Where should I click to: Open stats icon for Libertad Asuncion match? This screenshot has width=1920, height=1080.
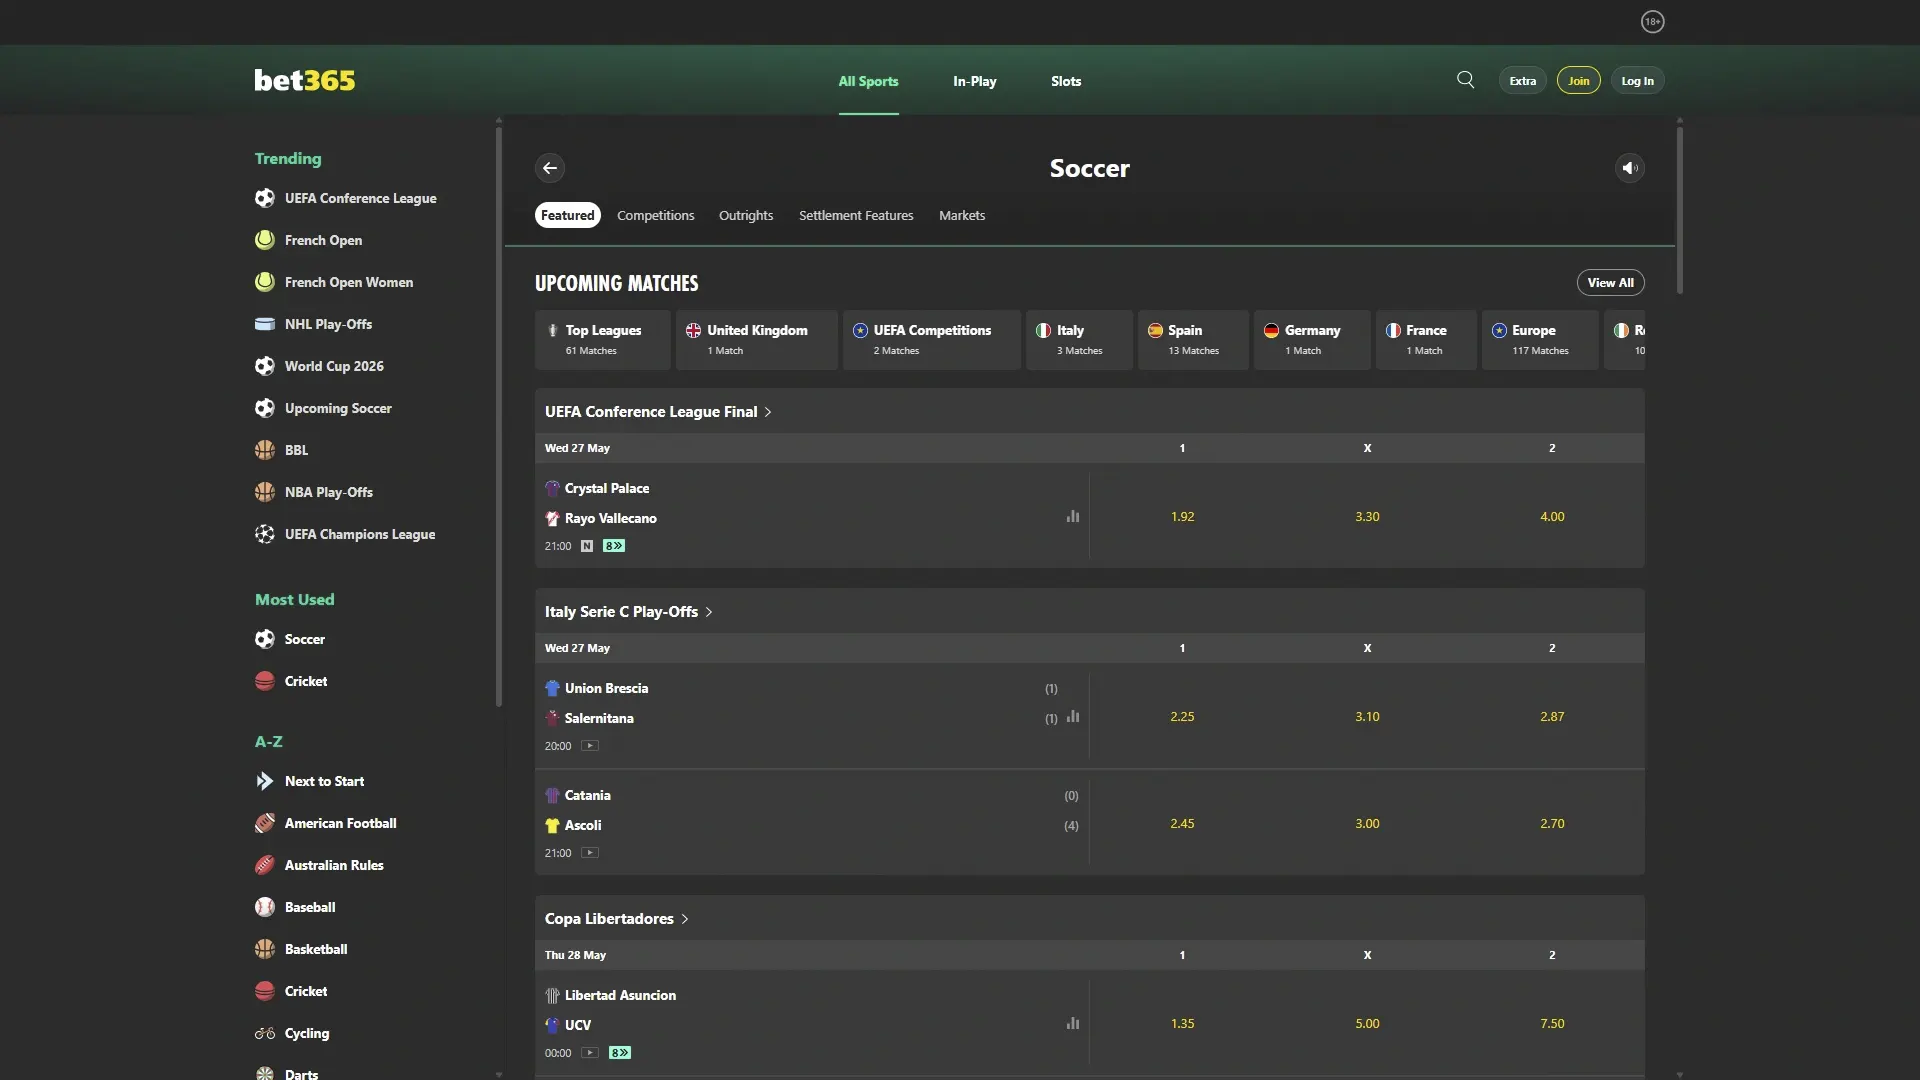click(1073, 1024)
